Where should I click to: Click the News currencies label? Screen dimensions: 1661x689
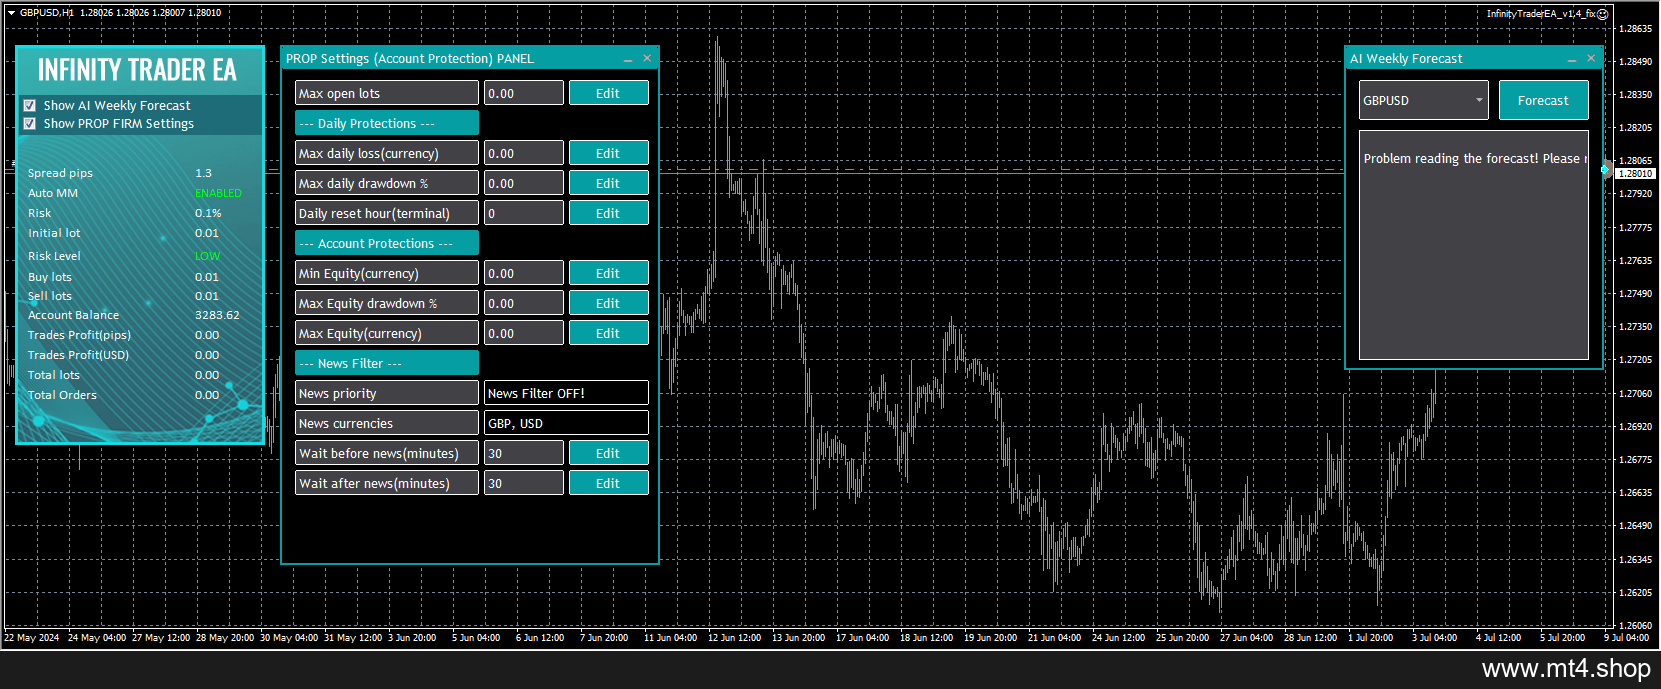click(387, 423)
